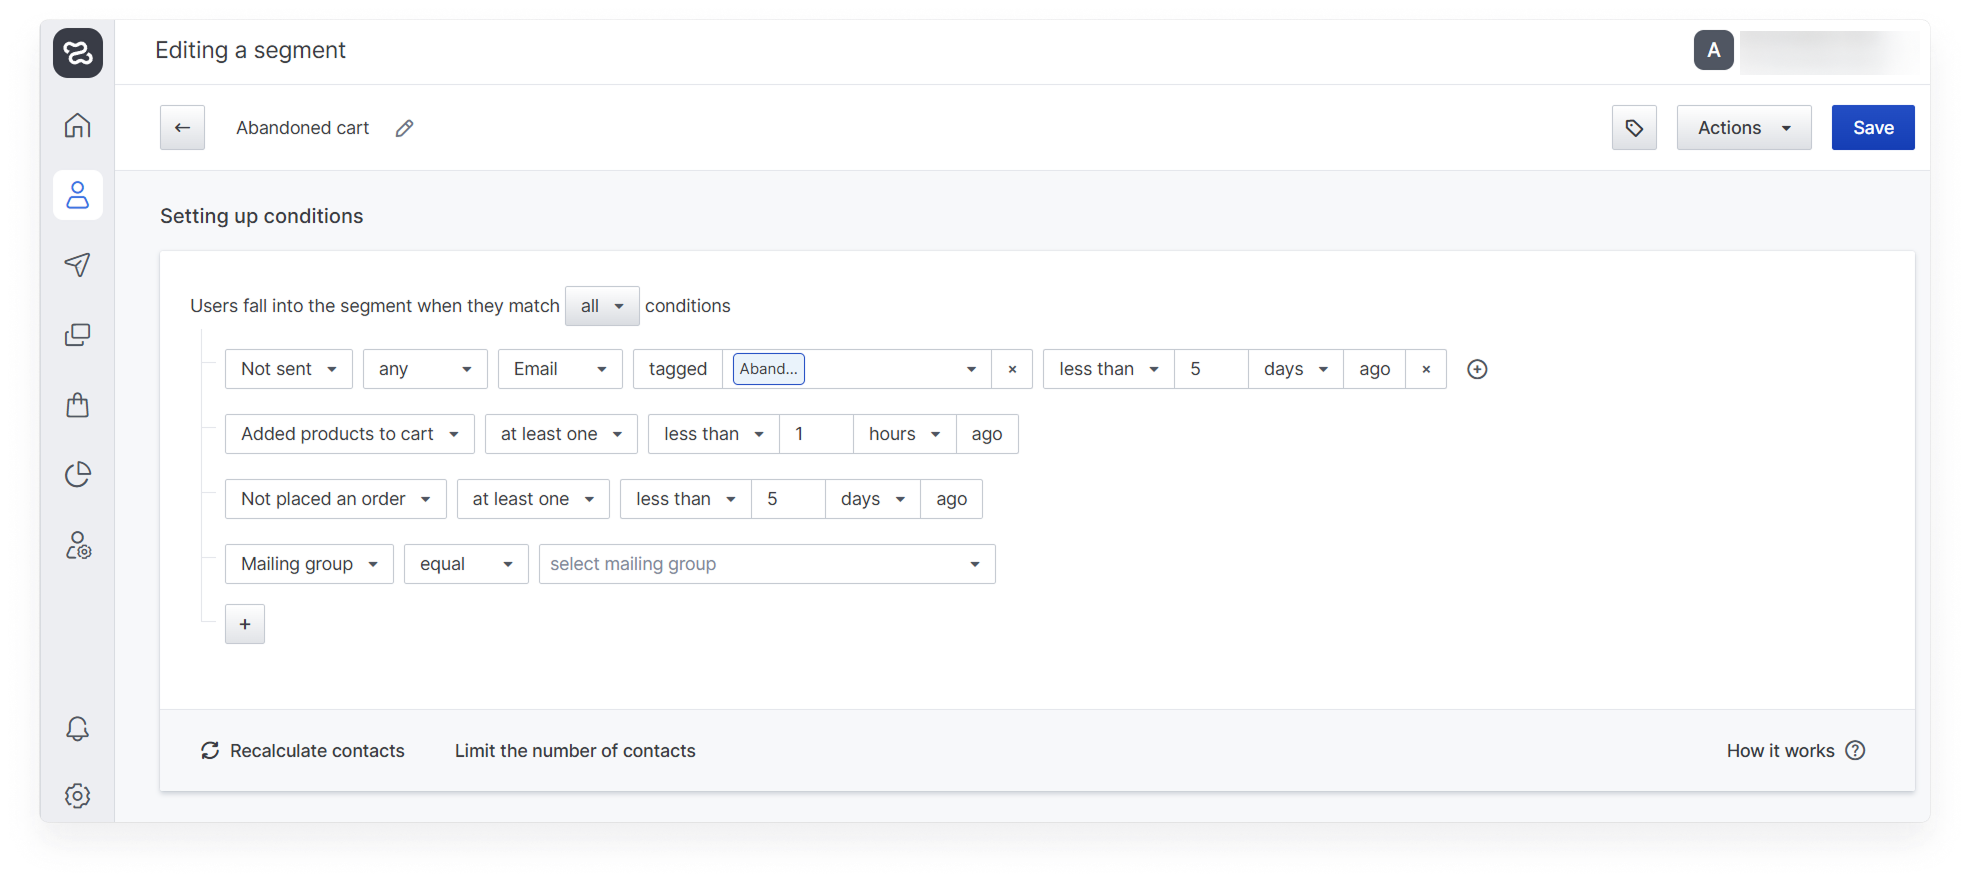Open settings gear icon in sidebar
This screenshot has height=882, width=1970.
[77, 795]
